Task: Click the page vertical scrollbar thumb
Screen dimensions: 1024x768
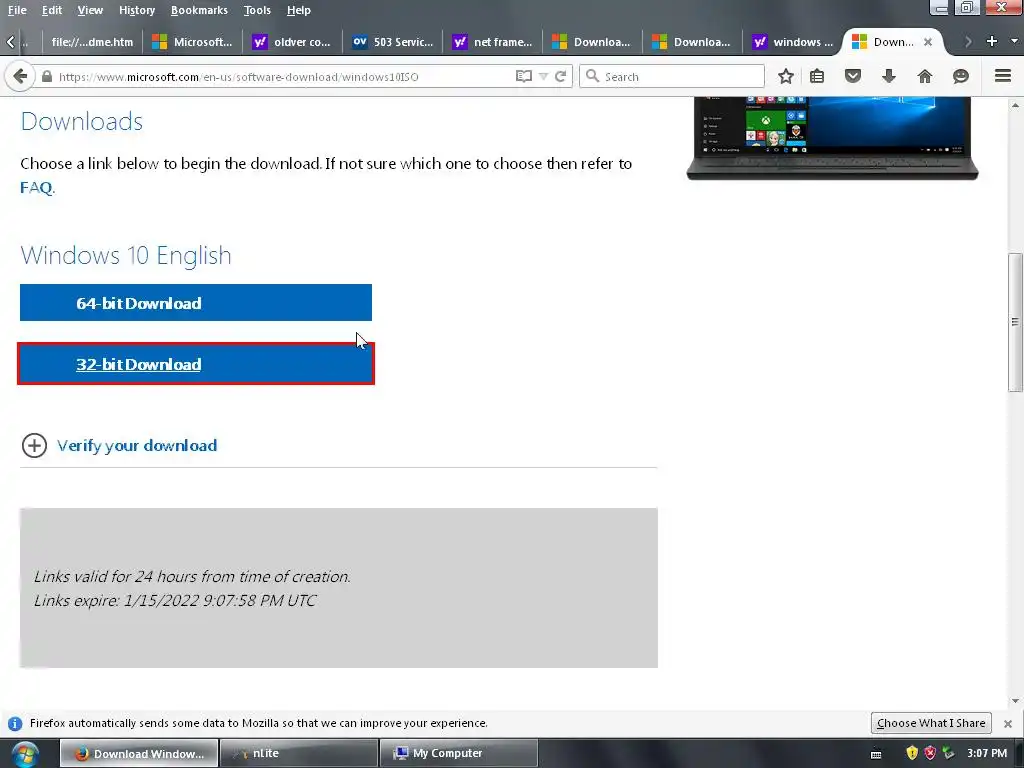Action: click(1015, 323)
